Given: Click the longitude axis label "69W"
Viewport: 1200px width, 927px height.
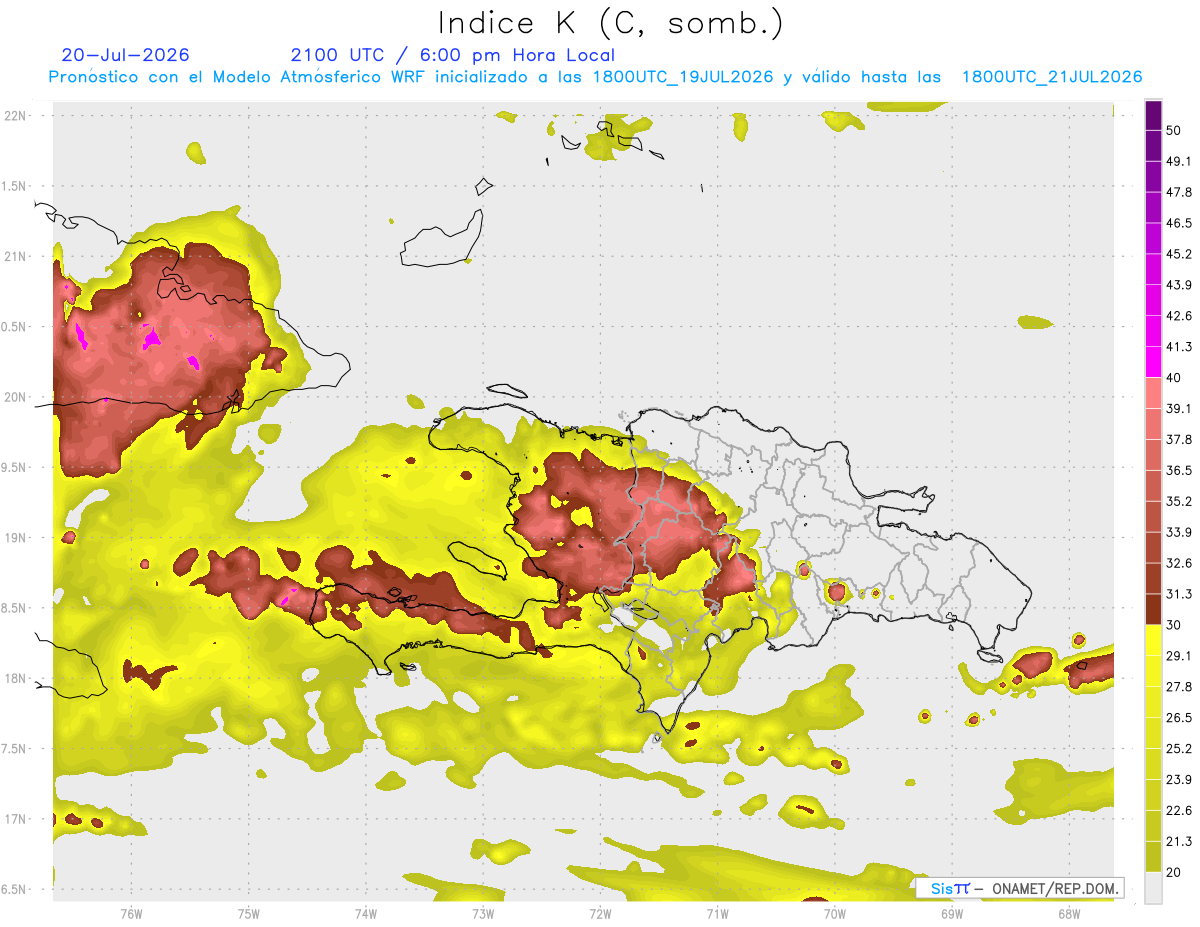Looking at the screenshot, I should pos(952,915).
